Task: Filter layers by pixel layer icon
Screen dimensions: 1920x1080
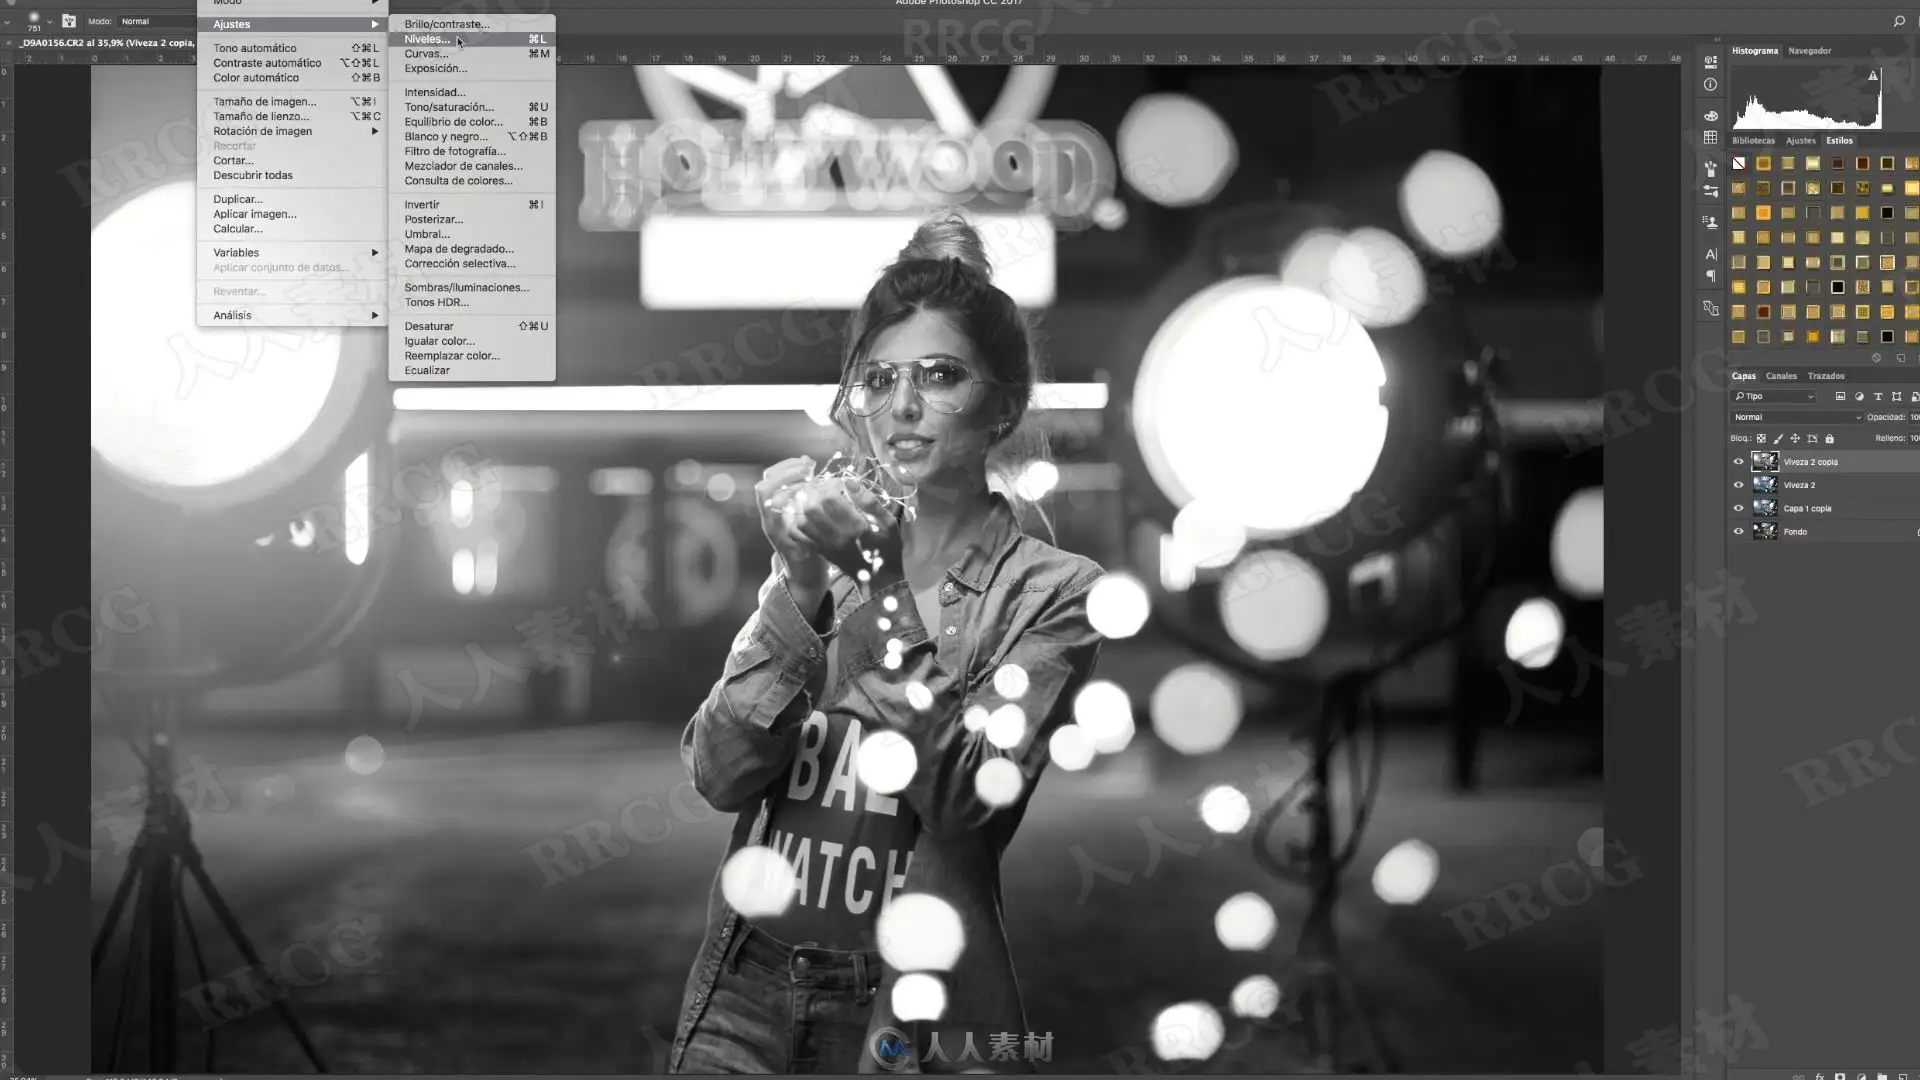Action: (x=1840, y=397)
